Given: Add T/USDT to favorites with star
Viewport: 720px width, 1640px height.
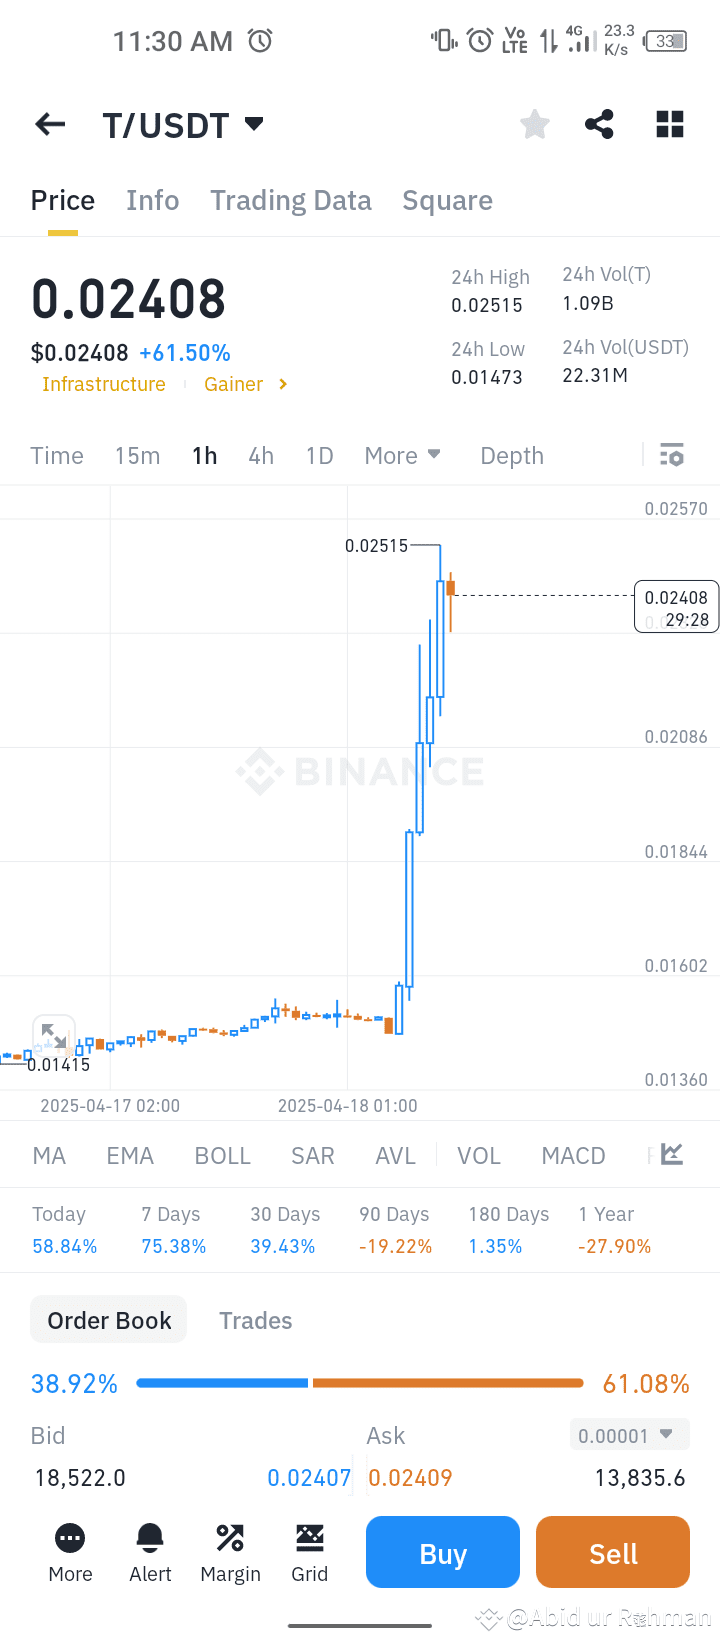Looking at the screenshot, I should click(535, 124).
